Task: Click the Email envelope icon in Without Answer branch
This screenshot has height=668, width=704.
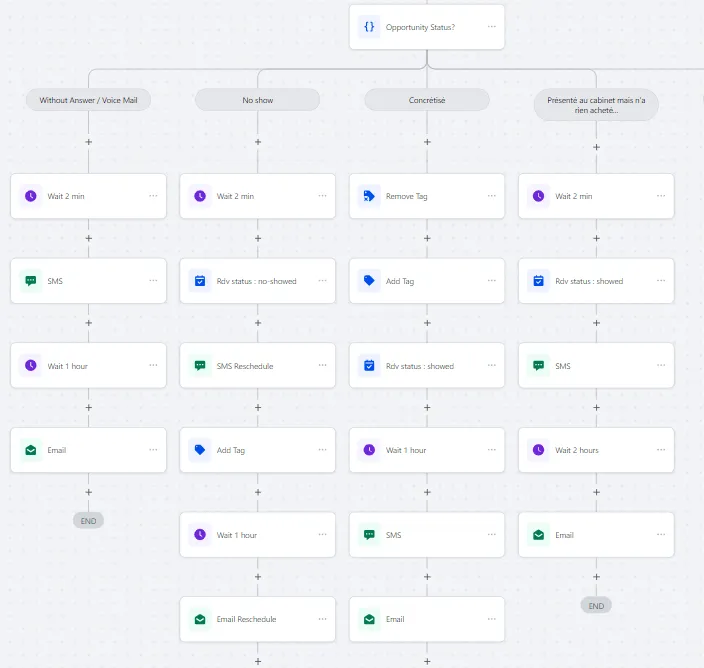Action: (31, 450)
